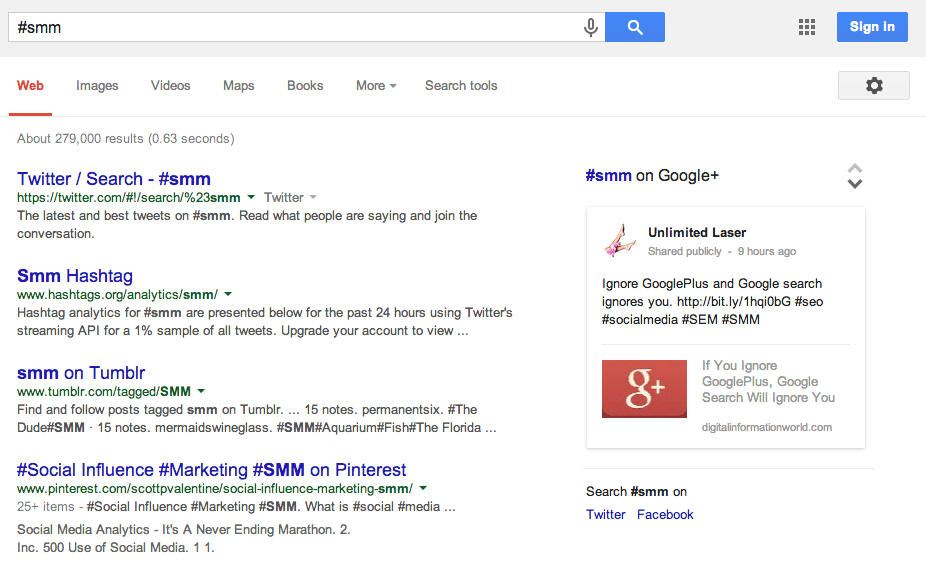The height and width of the screenshot is (571, 926).
Task: Expand arrow beside tumblr.com URL
Action: coord(201,391)
